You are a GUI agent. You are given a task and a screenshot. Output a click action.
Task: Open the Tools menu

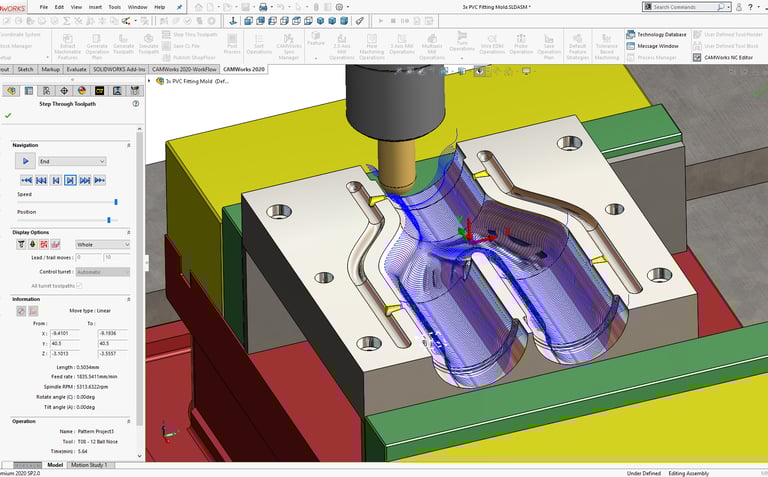[115, 7]
